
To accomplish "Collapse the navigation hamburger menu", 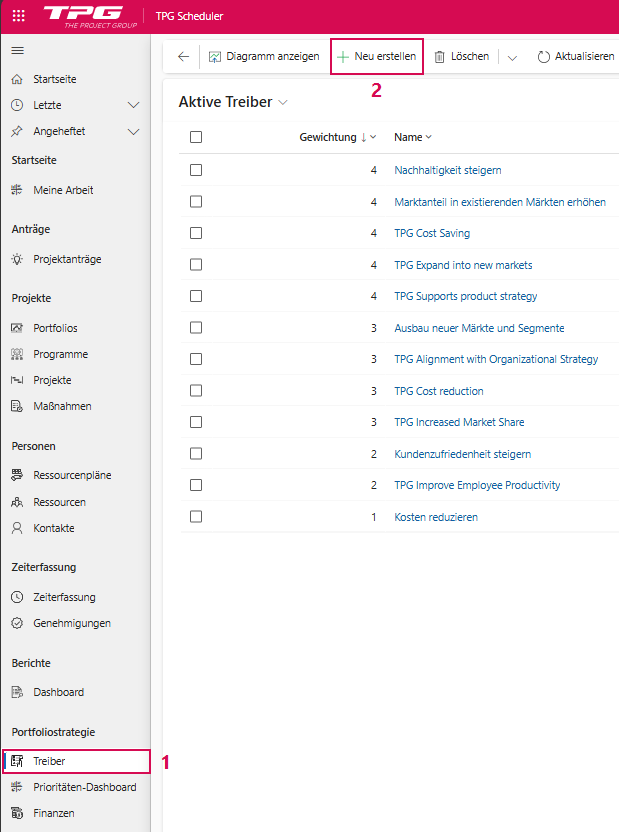I will click(17, 50).
